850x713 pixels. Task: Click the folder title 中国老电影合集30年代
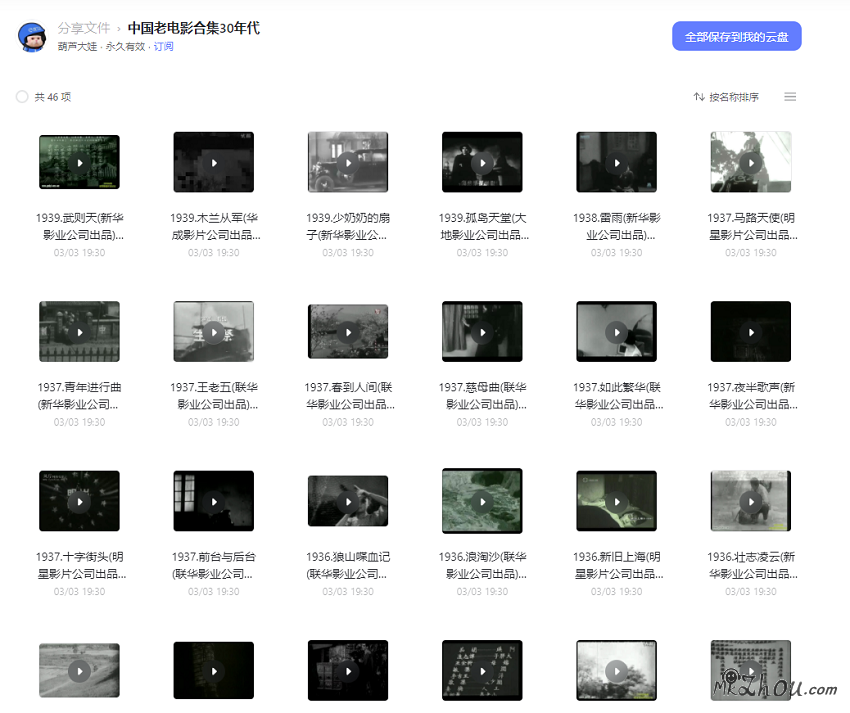point(191,28)
